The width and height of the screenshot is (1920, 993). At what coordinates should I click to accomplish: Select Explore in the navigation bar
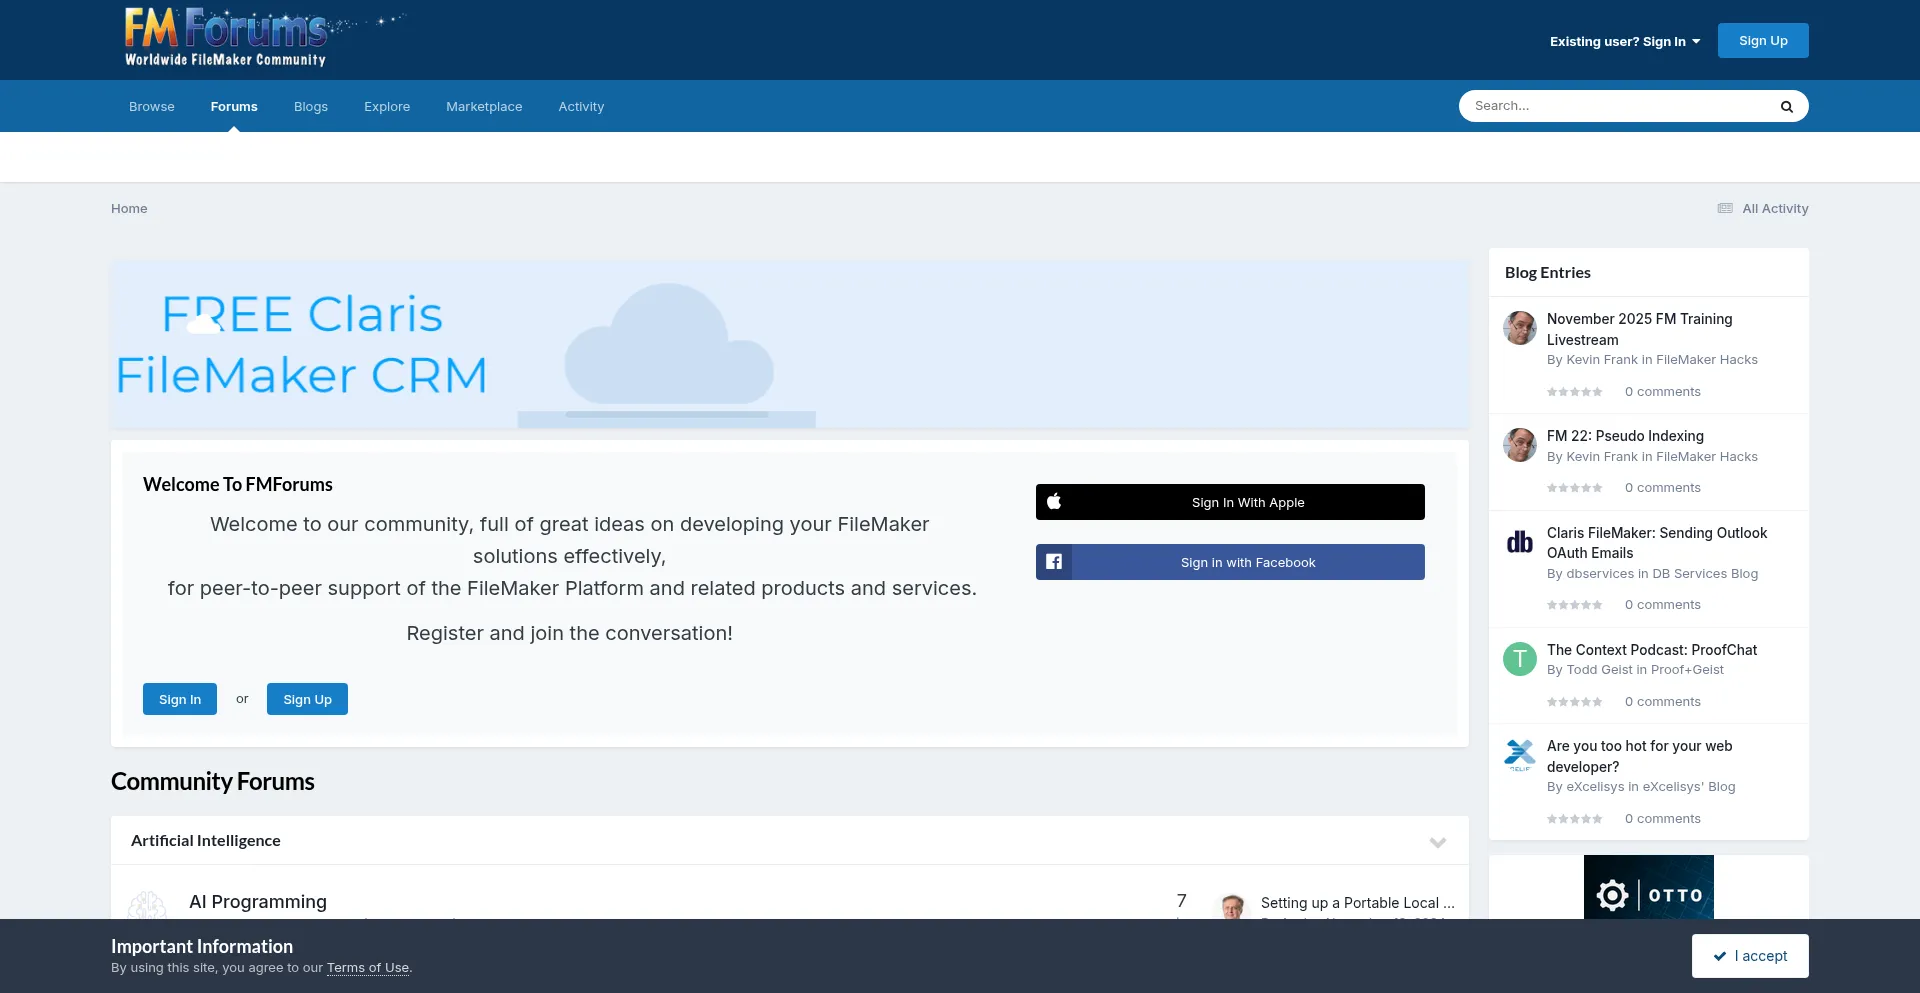coord(387,107)
